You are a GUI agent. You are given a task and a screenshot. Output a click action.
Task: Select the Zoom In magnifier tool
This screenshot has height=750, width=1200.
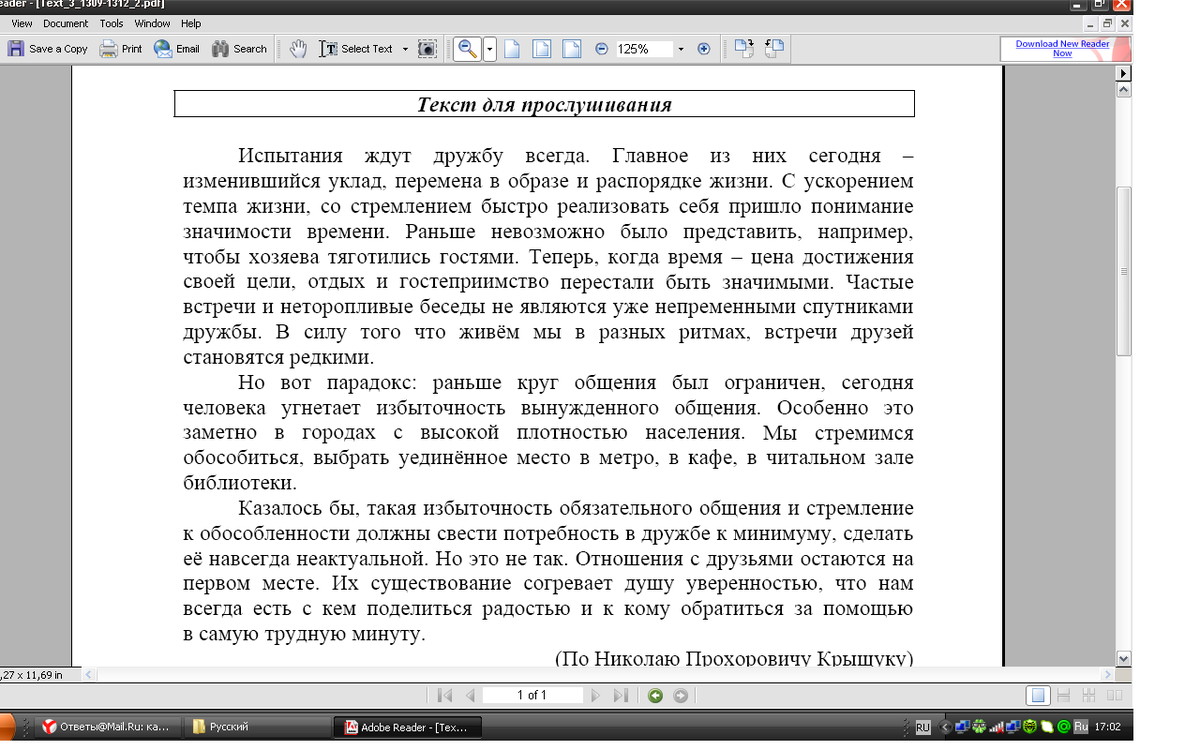click(x=466, y=48)
